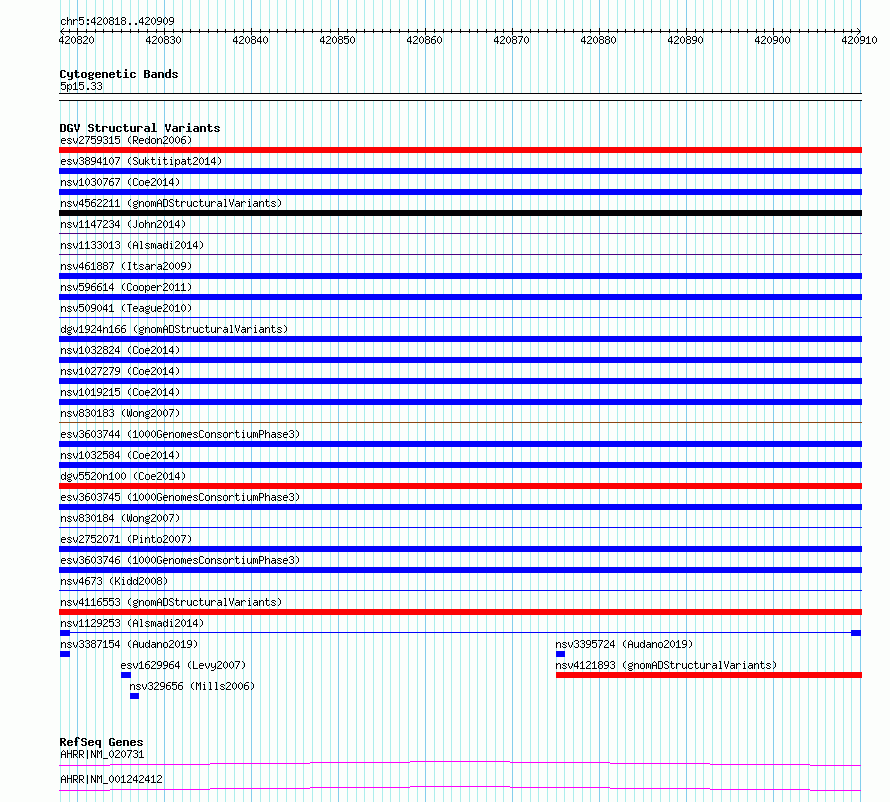The width and height of the screenshot is (890, 802).
Task: Click the nsv1133013 (Alsmadi2014) label
Action: tap(132, 245)
